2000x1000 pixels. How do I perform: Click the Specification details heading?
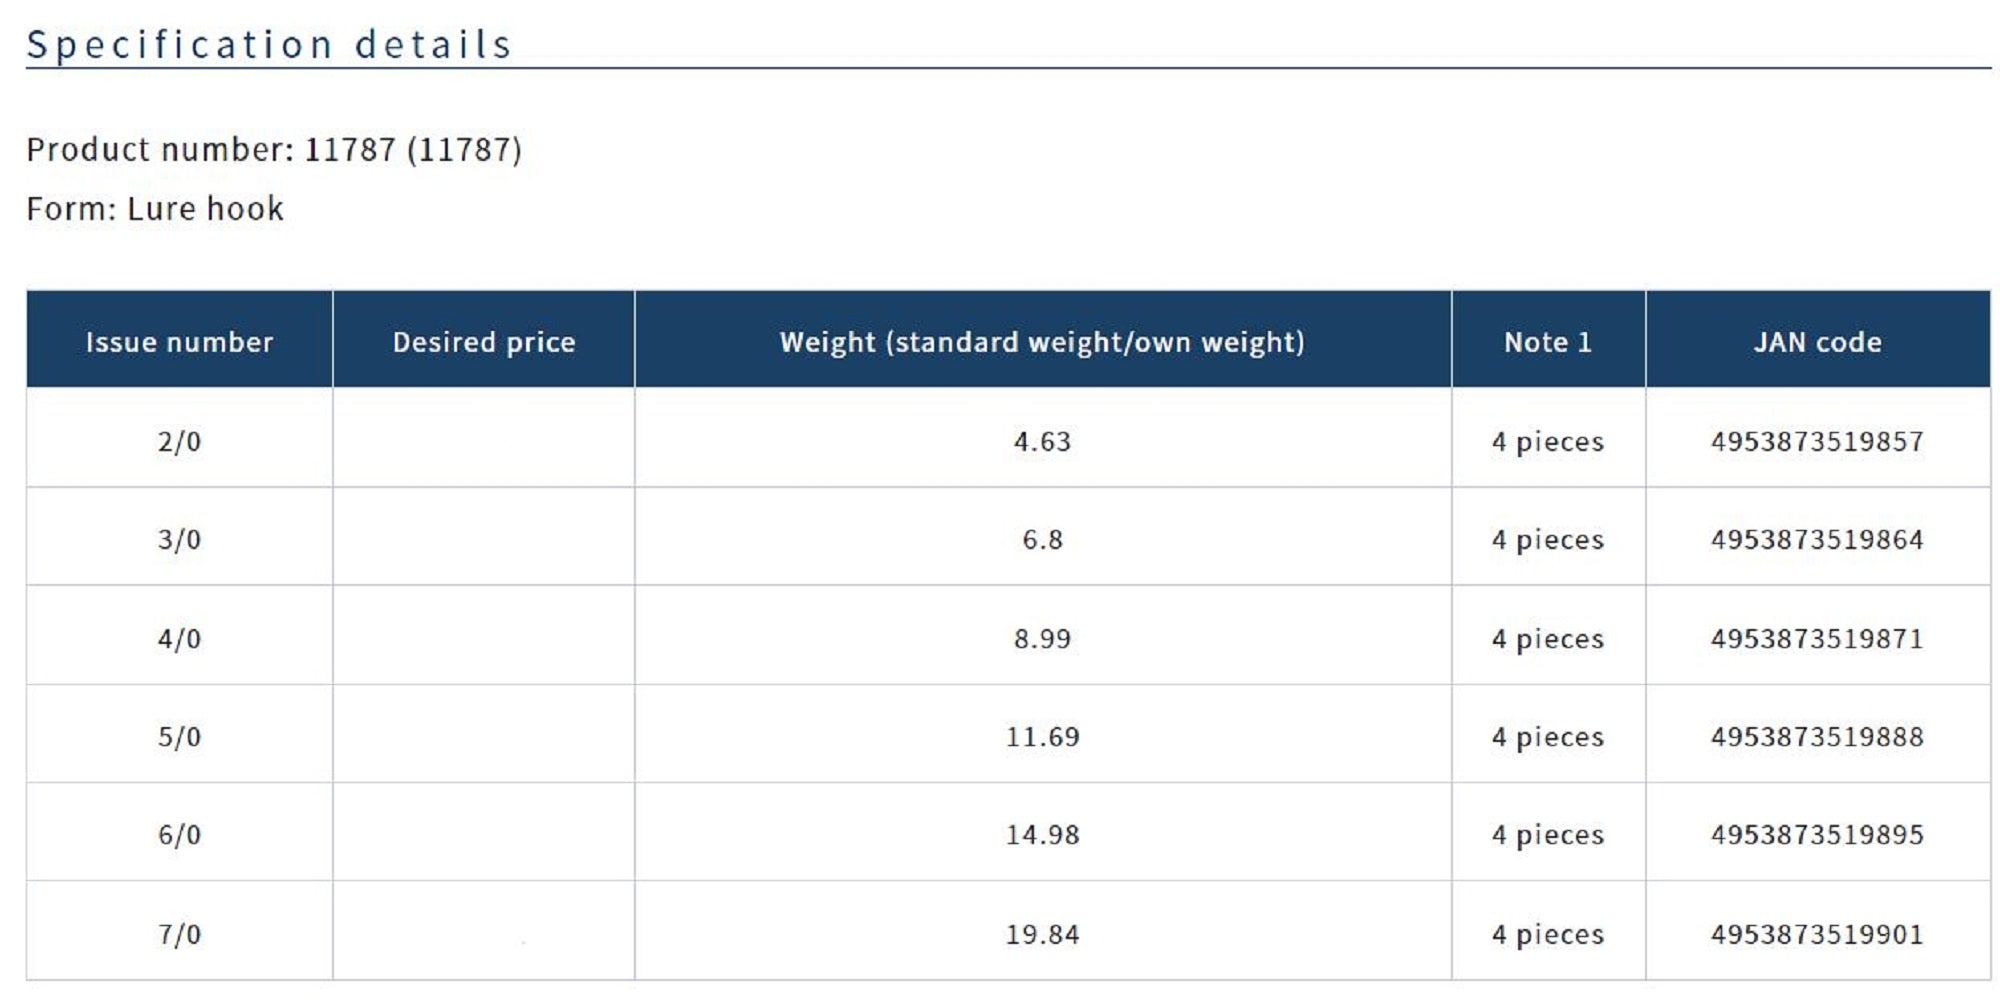(x=269, y=45)
